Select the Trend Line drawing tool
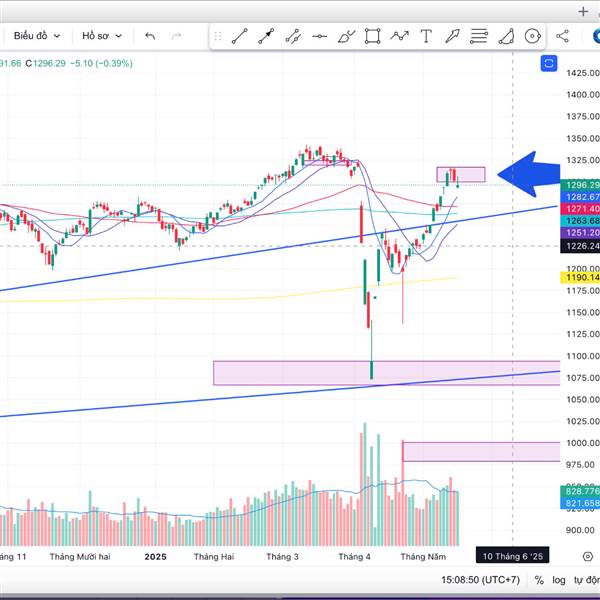 coord(240,36)
